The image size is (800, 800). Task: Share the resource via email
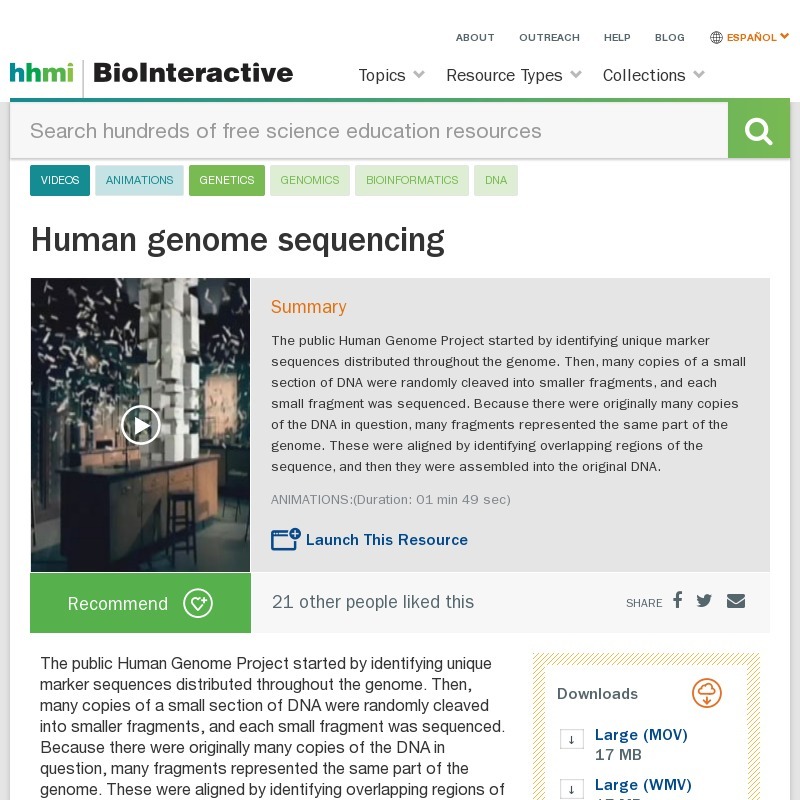point(736,601)
